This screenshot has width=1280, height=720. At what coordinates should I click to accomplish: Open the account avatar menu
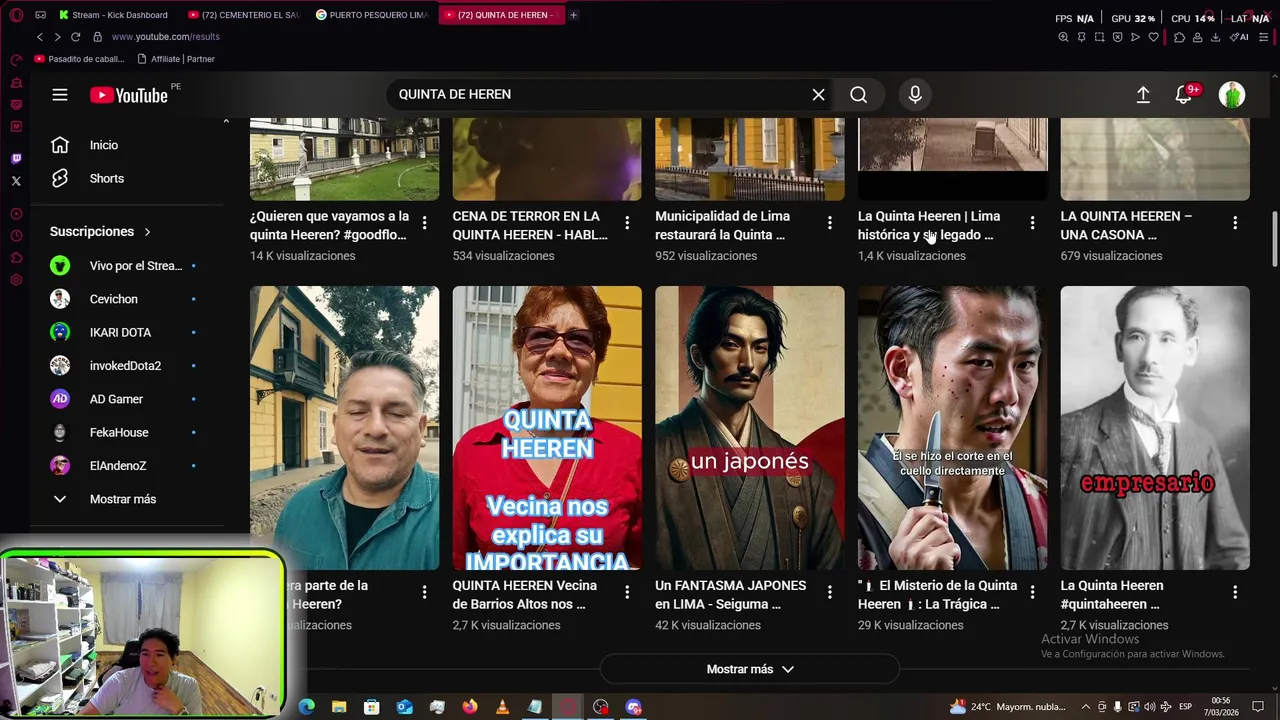pos(1232,95)
